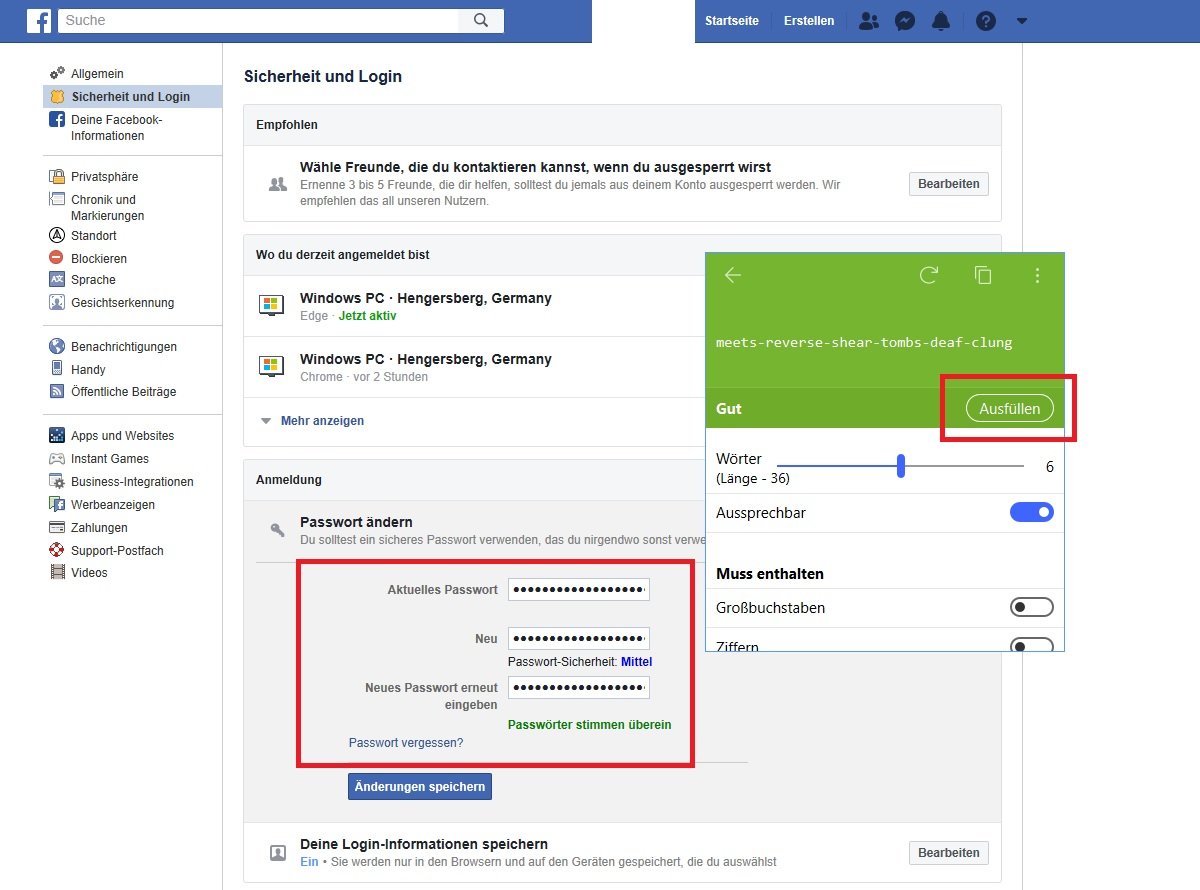The width and height of the screenshot is (1200, 890).
Task: Click the Sprache language icon
Action: coord(57,280)
